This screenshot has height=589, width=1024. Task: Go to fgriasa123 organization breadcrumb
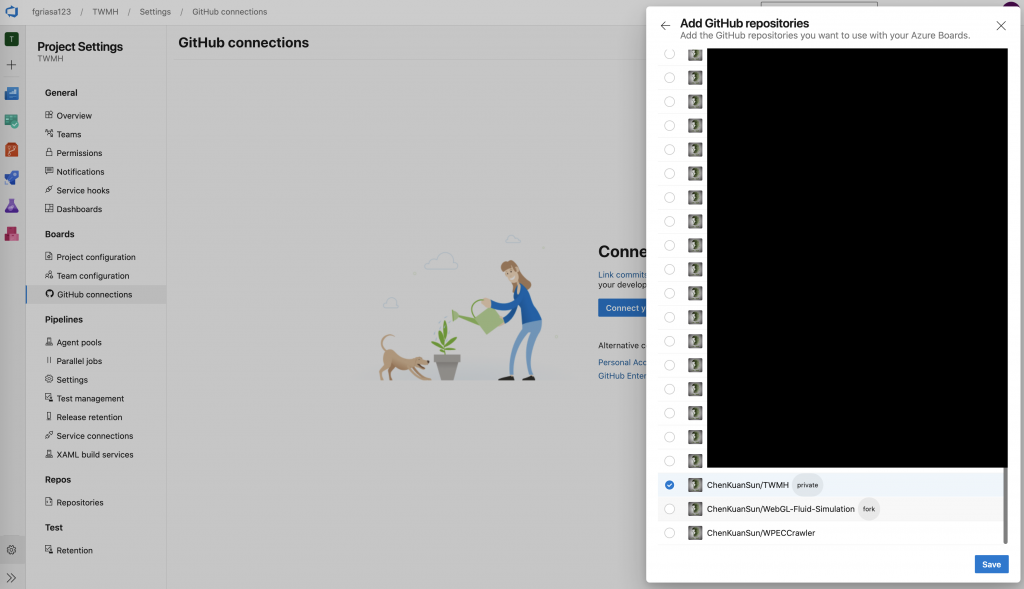coord(52,12)
